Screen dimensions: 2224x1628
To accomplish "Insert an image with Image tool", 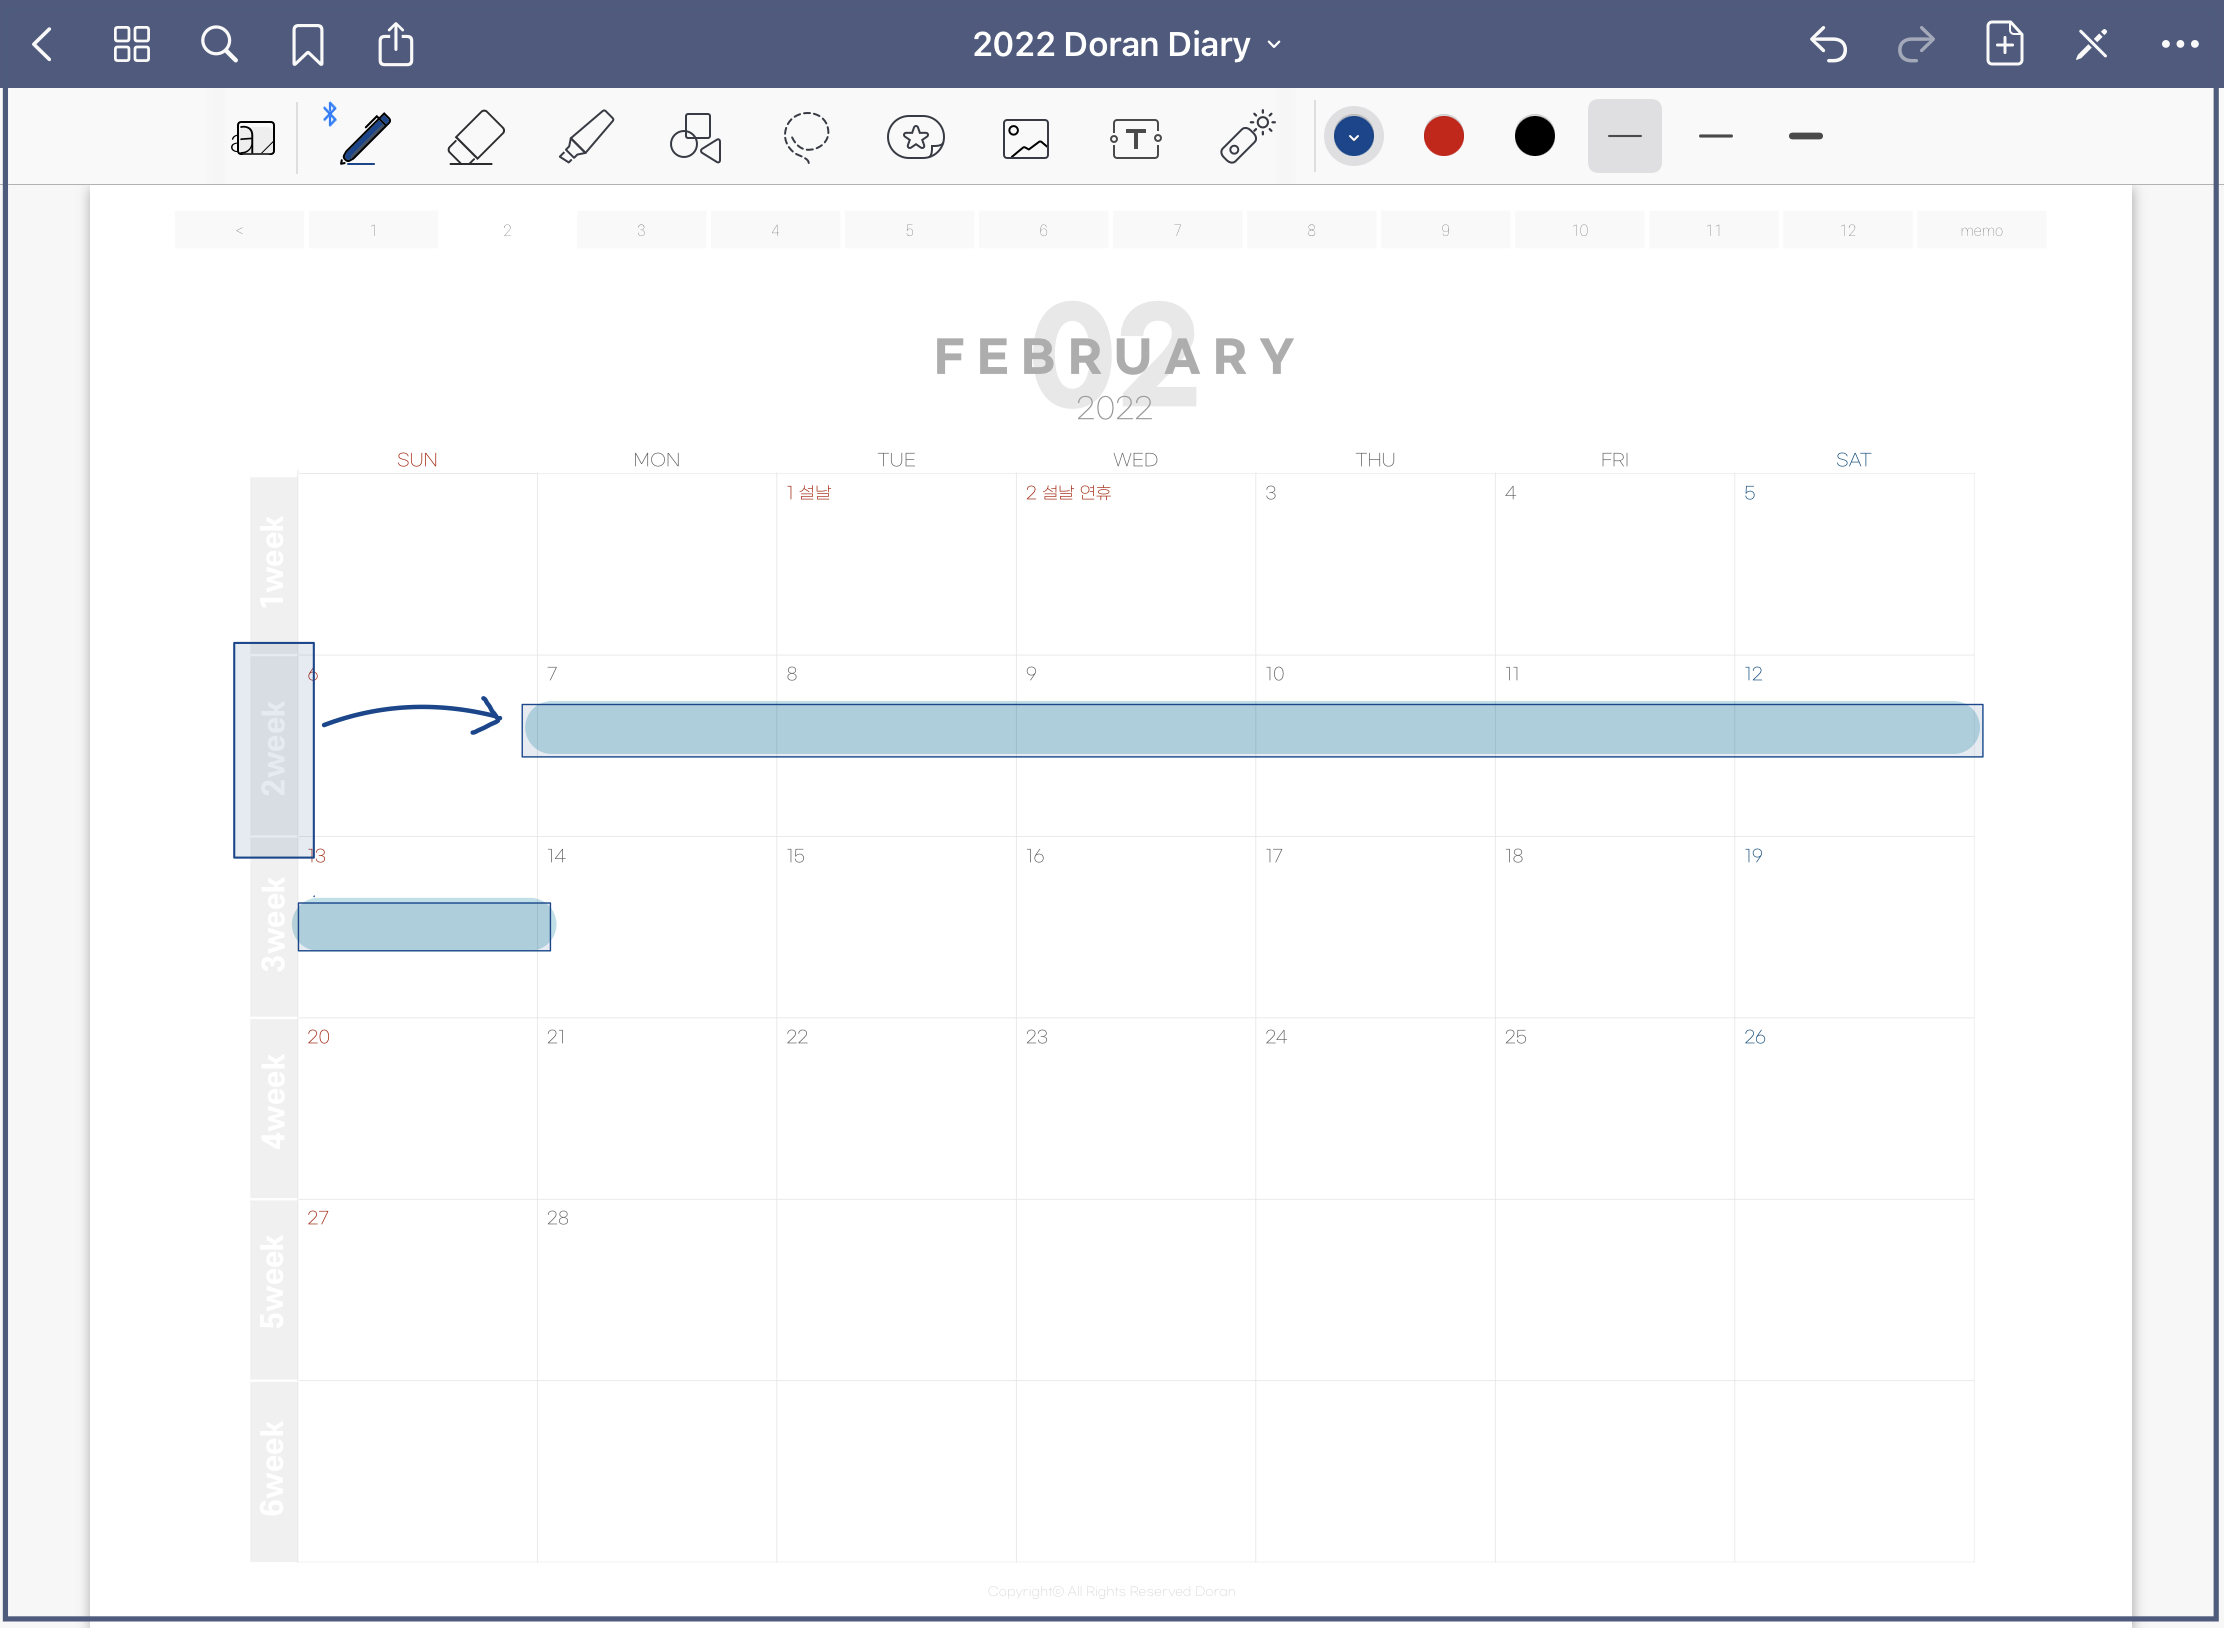I will [1025, 138].
